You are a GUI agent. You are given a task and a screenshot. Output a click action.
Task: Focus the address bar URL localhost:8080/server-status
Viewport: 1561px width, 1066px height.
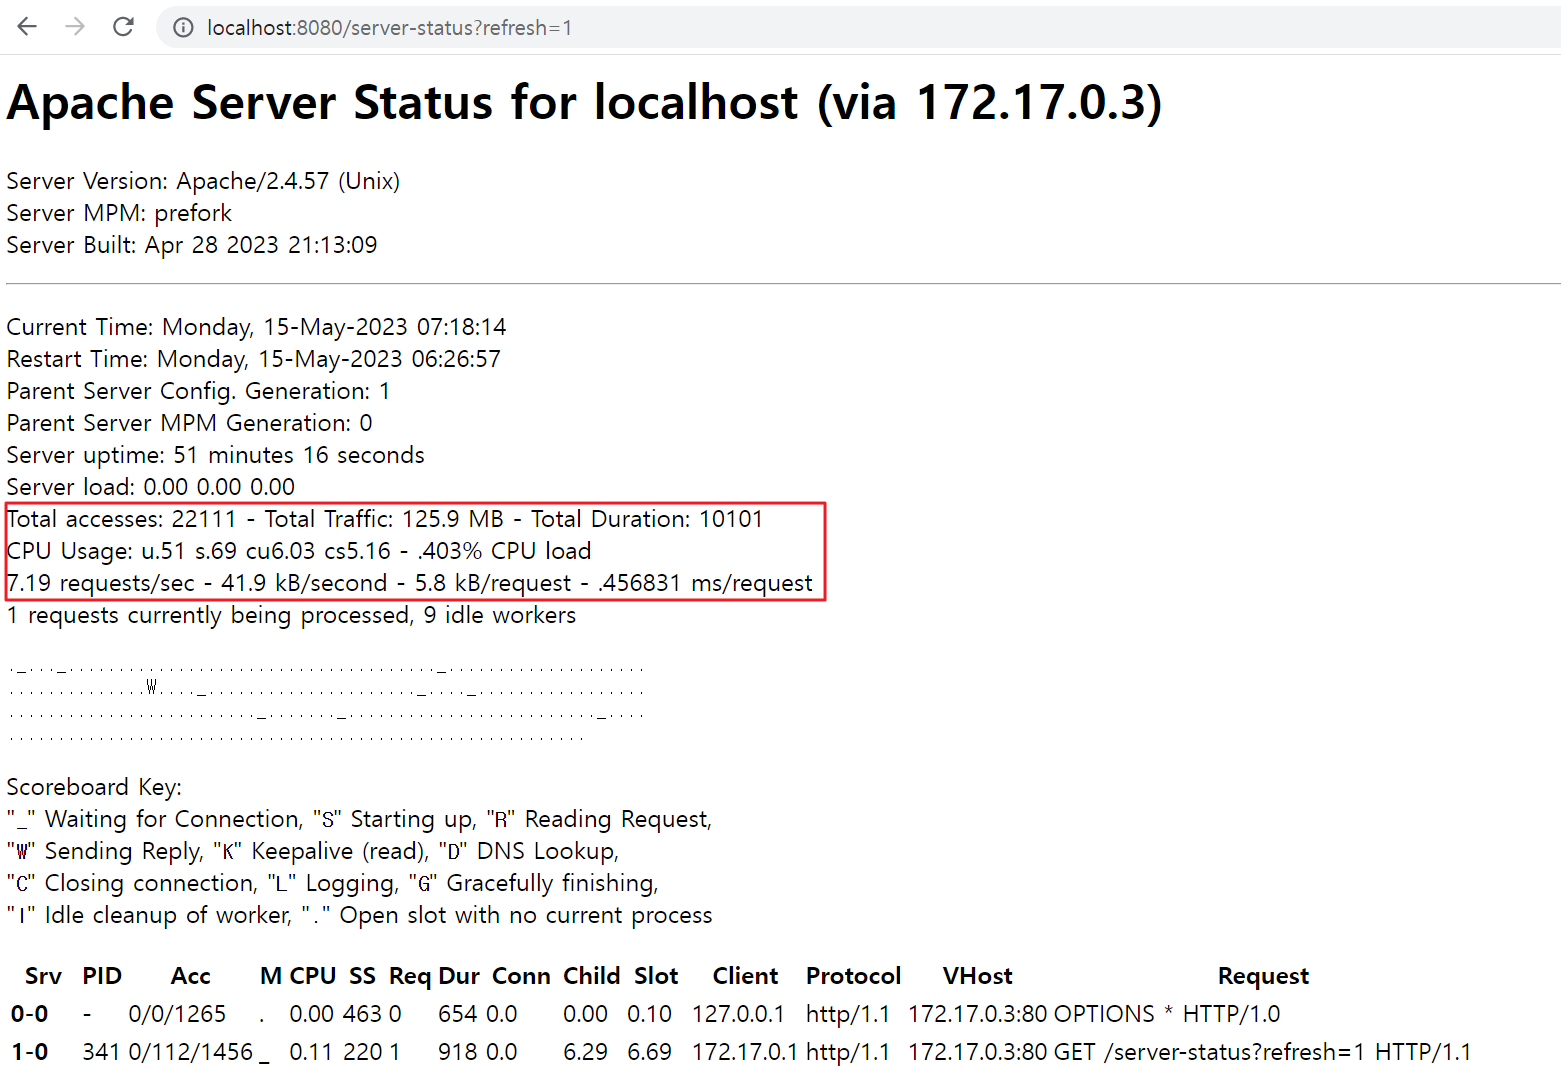(389, 28)
